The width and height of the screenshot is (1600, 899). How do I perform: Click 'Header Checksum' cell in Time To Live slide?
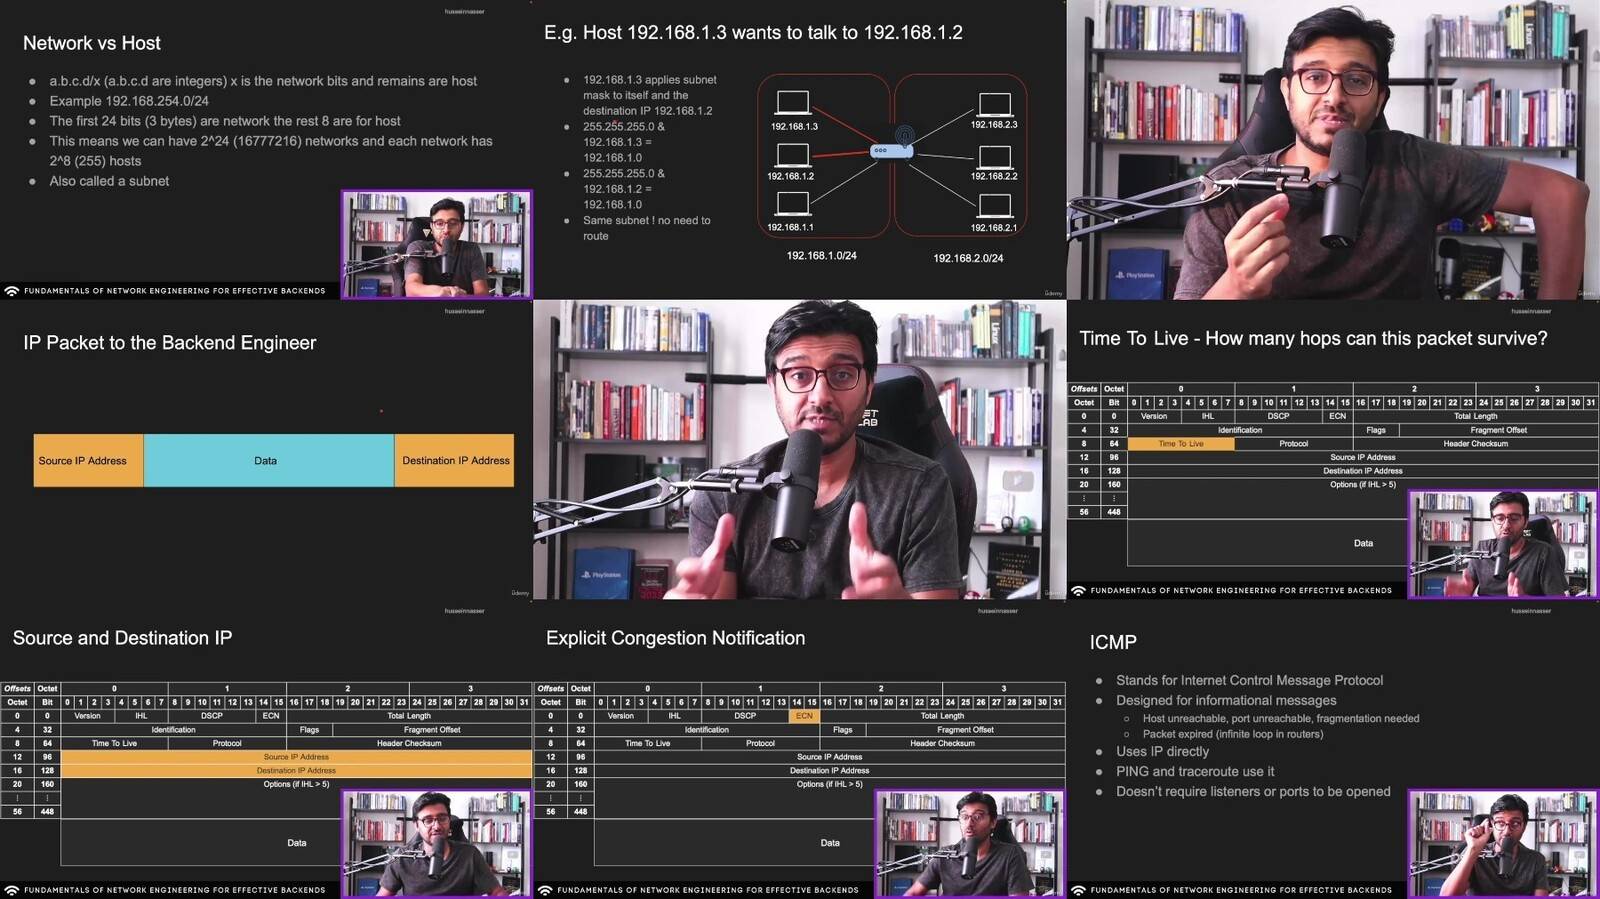[1475, 444]
